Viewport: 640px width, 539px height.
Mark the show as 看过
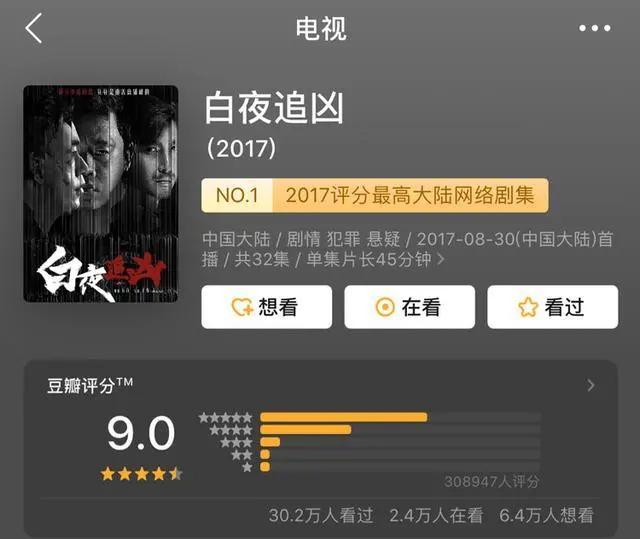[553, 307]
